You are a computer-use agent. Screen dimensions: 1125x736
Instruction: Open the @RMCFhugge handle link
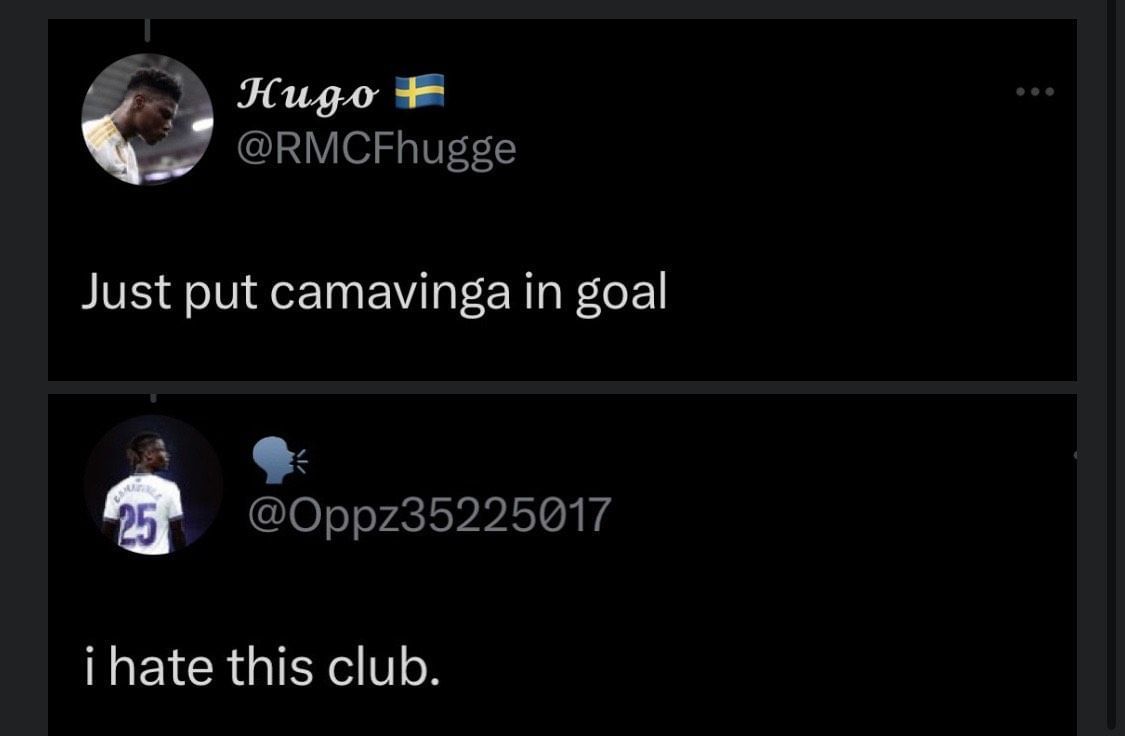coord(375,149)
